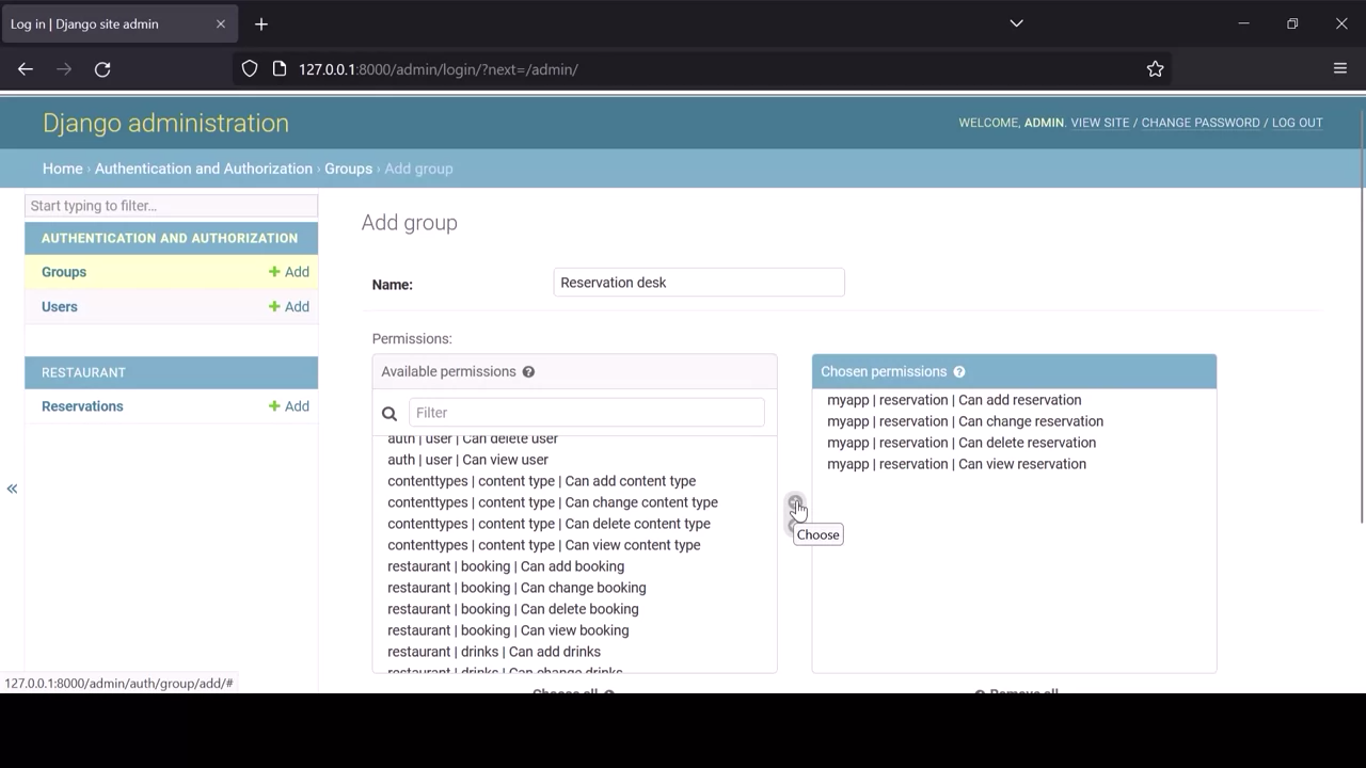
Task: Select the Django site admin browser tab
Action: [x=110, y=24]
